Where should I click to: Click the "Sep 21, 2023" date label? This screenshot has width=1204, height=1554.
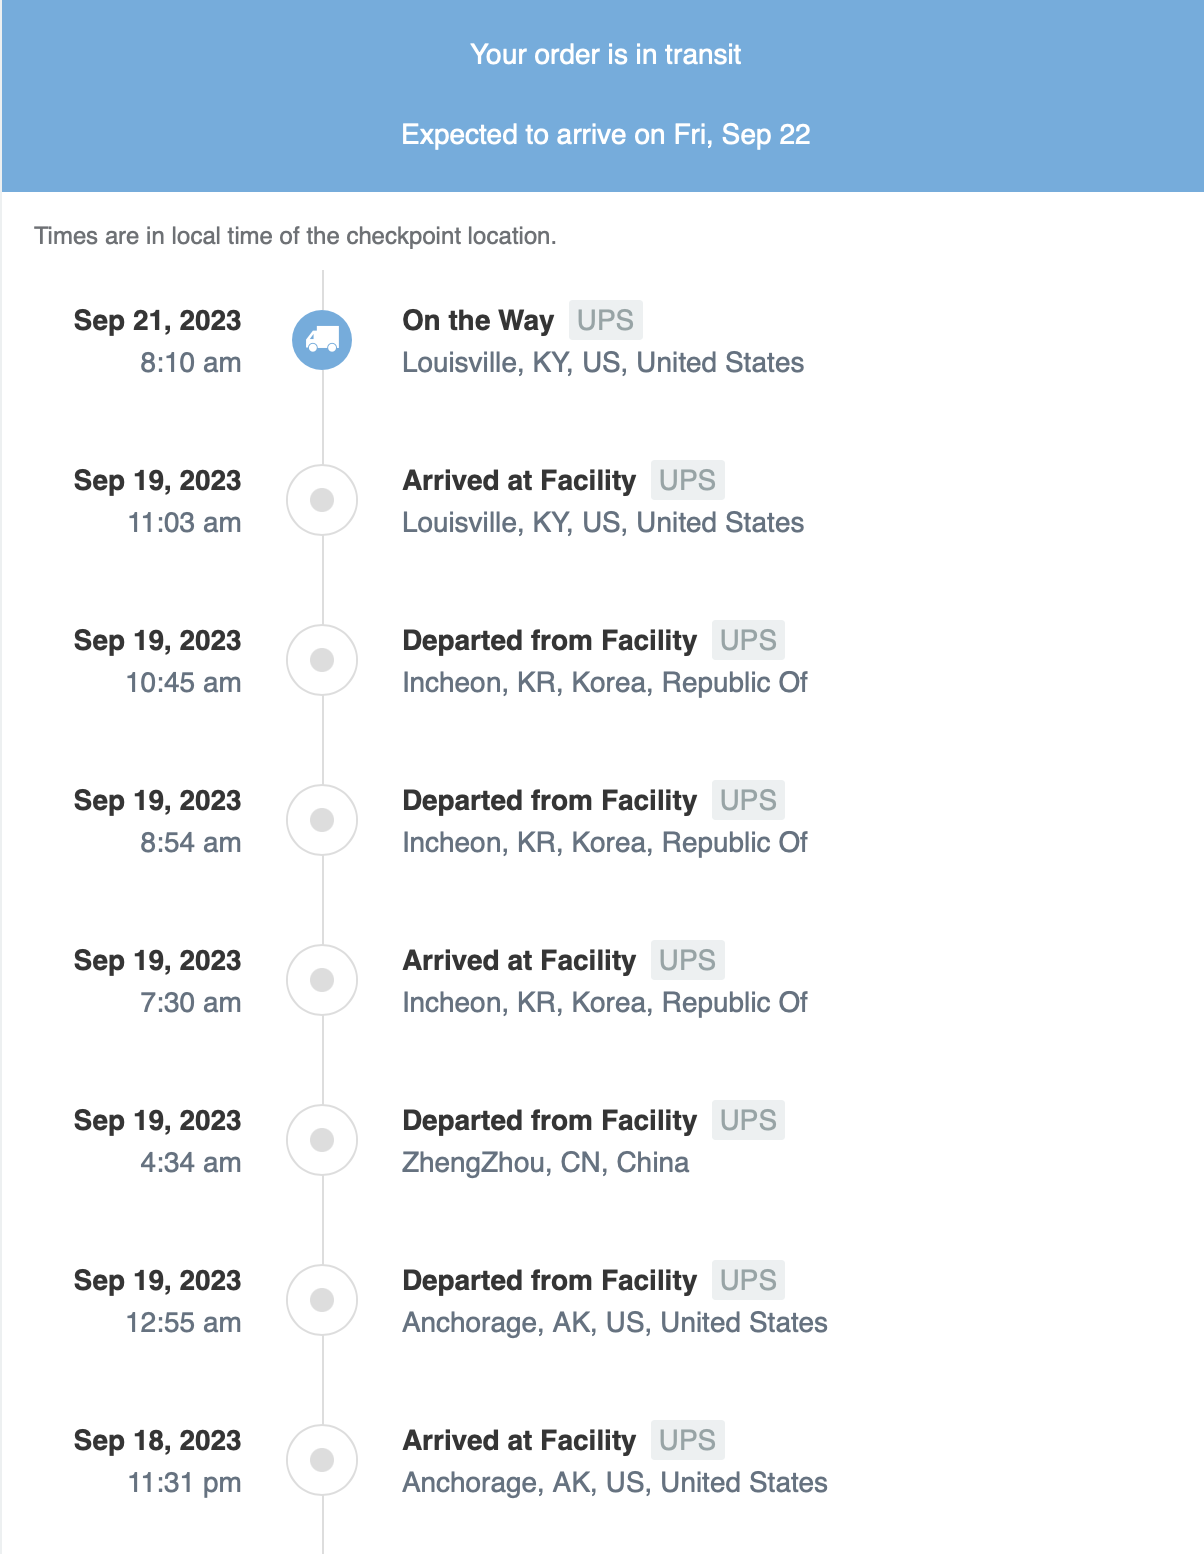point(157,320)
